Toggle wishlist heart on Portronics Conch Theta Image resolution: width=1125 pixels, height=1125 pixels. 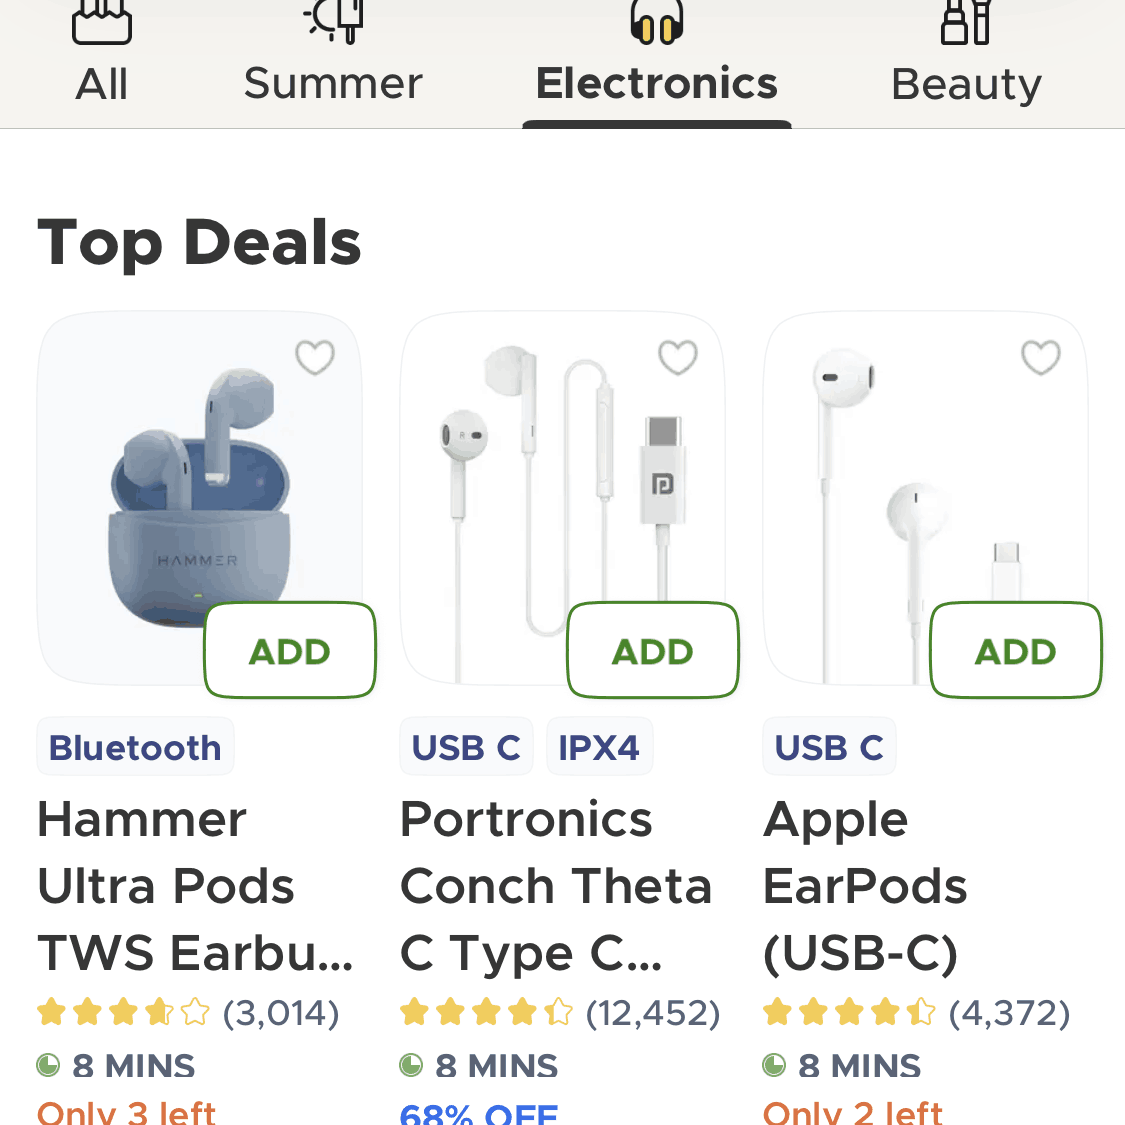click(x=678, y=357)
